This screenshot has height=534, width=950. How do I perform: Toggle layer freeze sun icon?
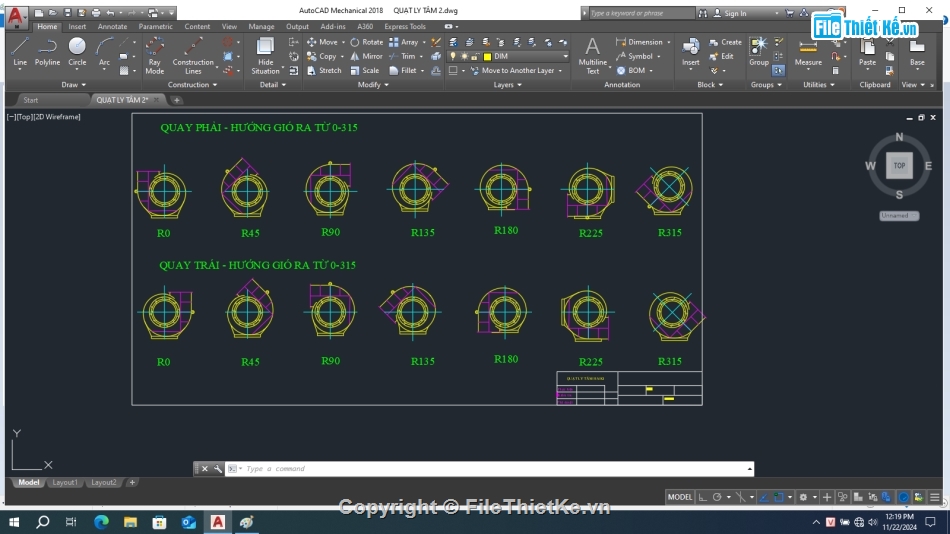464,56
